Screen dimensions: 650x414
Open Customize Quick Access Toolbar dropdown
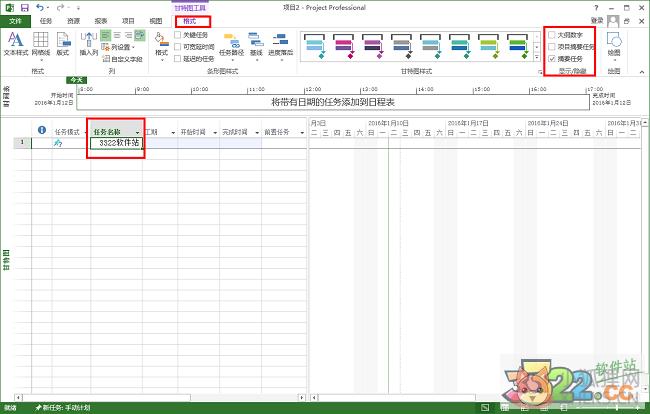coord(78,8)
